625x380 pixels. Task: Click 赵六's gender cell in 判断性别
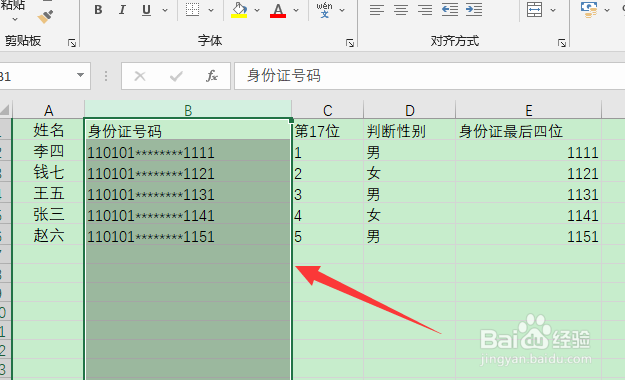(x=409, y=235)
